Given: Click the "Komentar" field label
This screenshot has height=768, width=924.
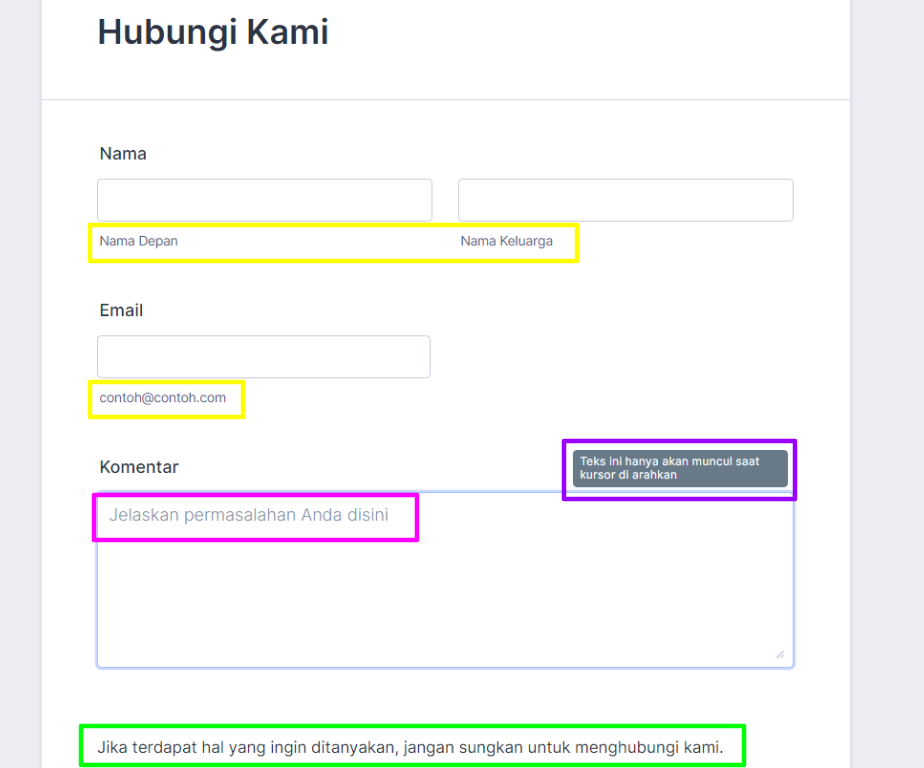Looking at the screenshot, I should [139, 467].
